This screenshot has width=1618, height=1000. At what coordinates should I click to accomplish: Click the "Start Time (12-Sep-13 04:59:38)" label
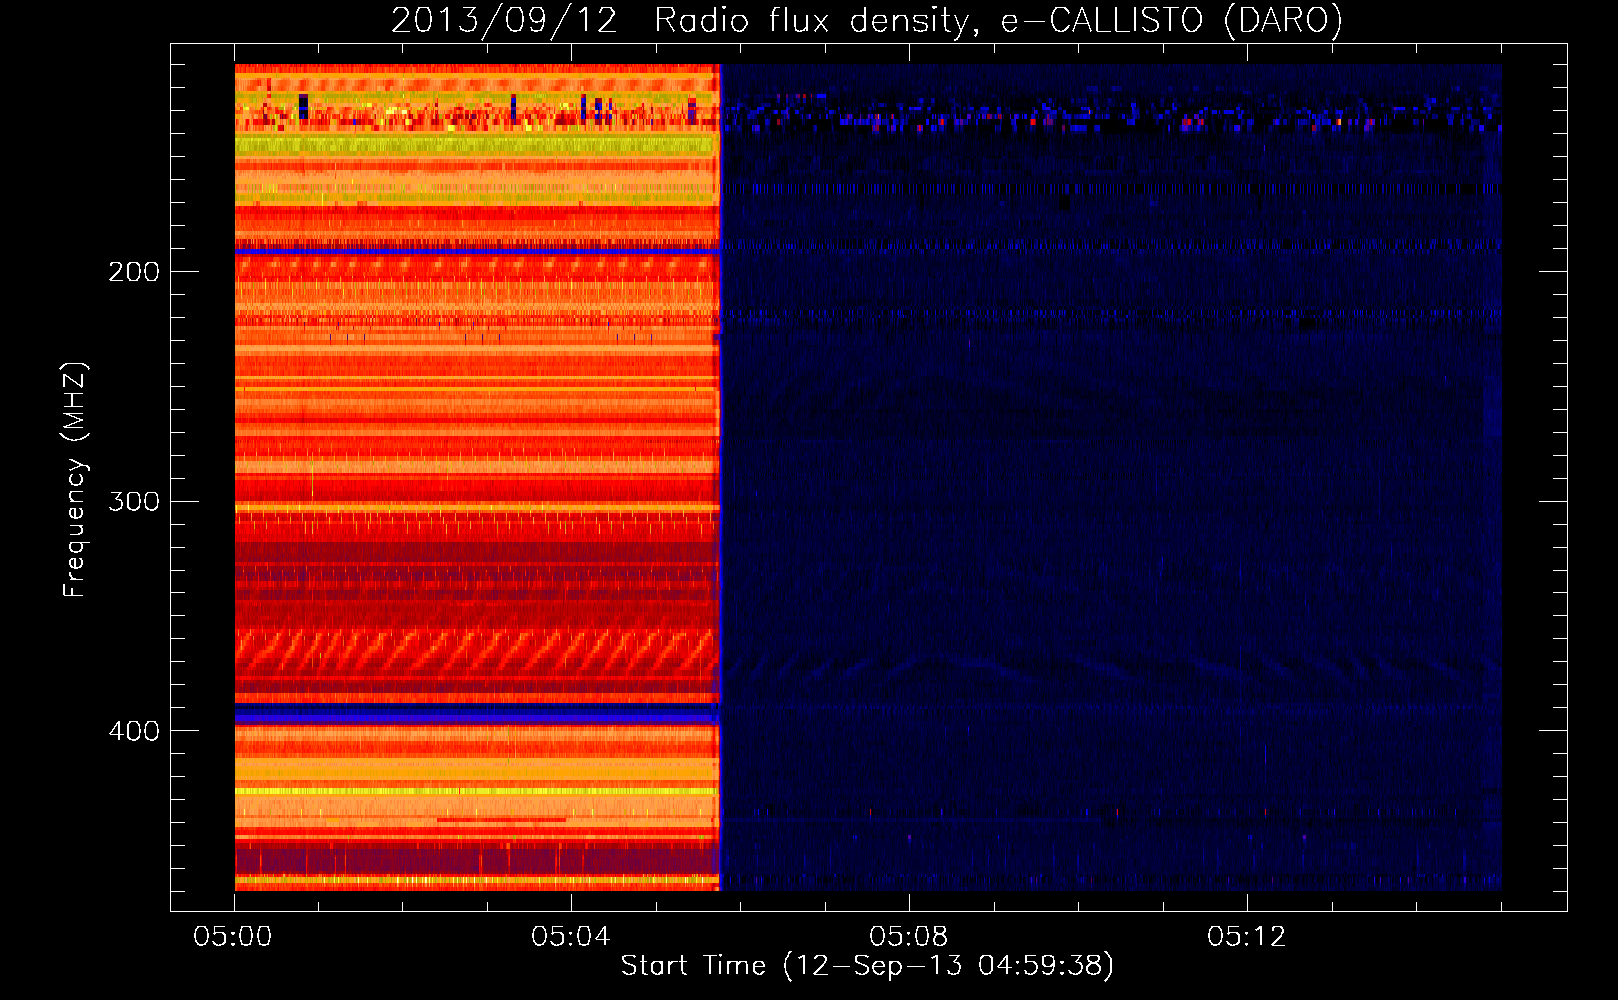tap(867, 966)
